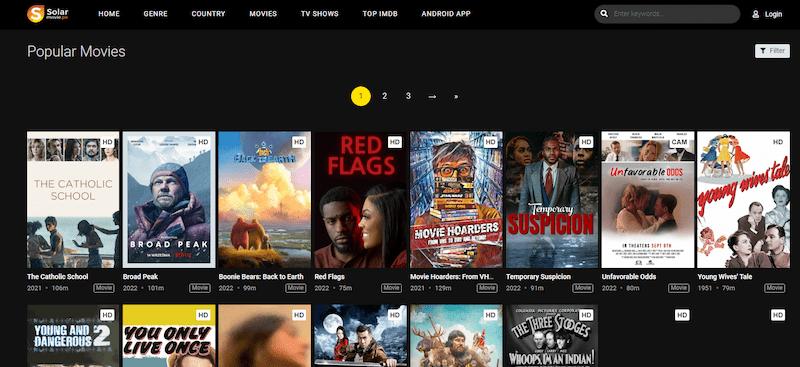
Task: Open the TOP IMDB page
Action: click(x=380, y=14)
